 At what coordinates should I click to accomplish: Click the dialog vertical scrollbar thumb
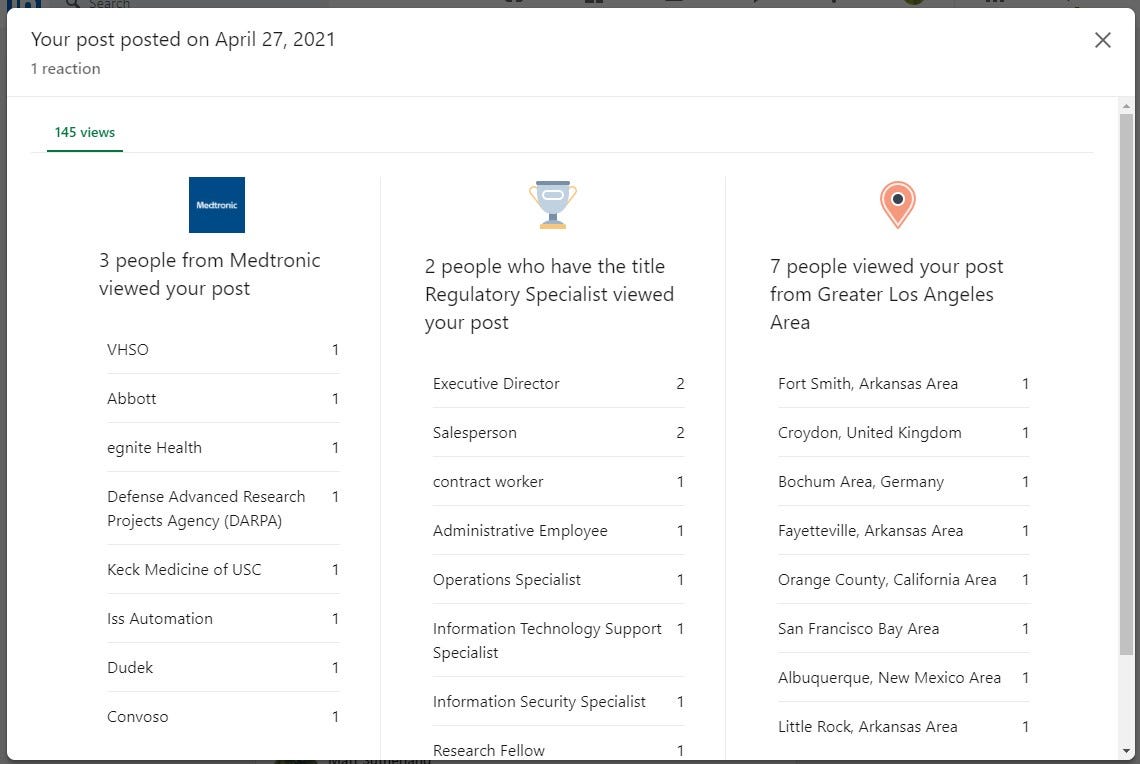pyautogui.click(x=1125, y=383)
